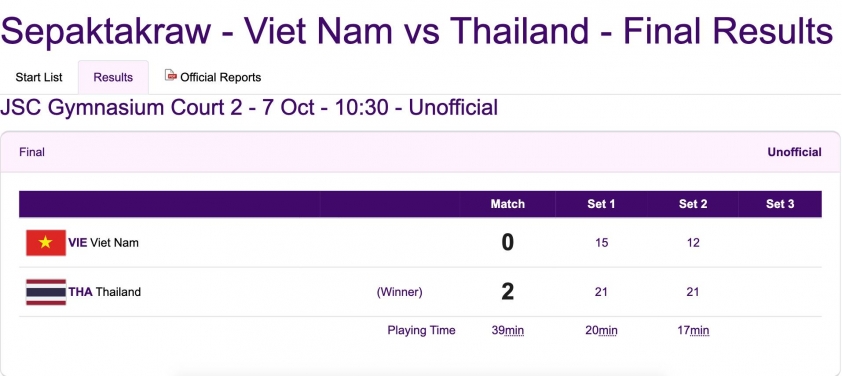Click the 17min Set 2 playing time

click(x=693, y=330)
